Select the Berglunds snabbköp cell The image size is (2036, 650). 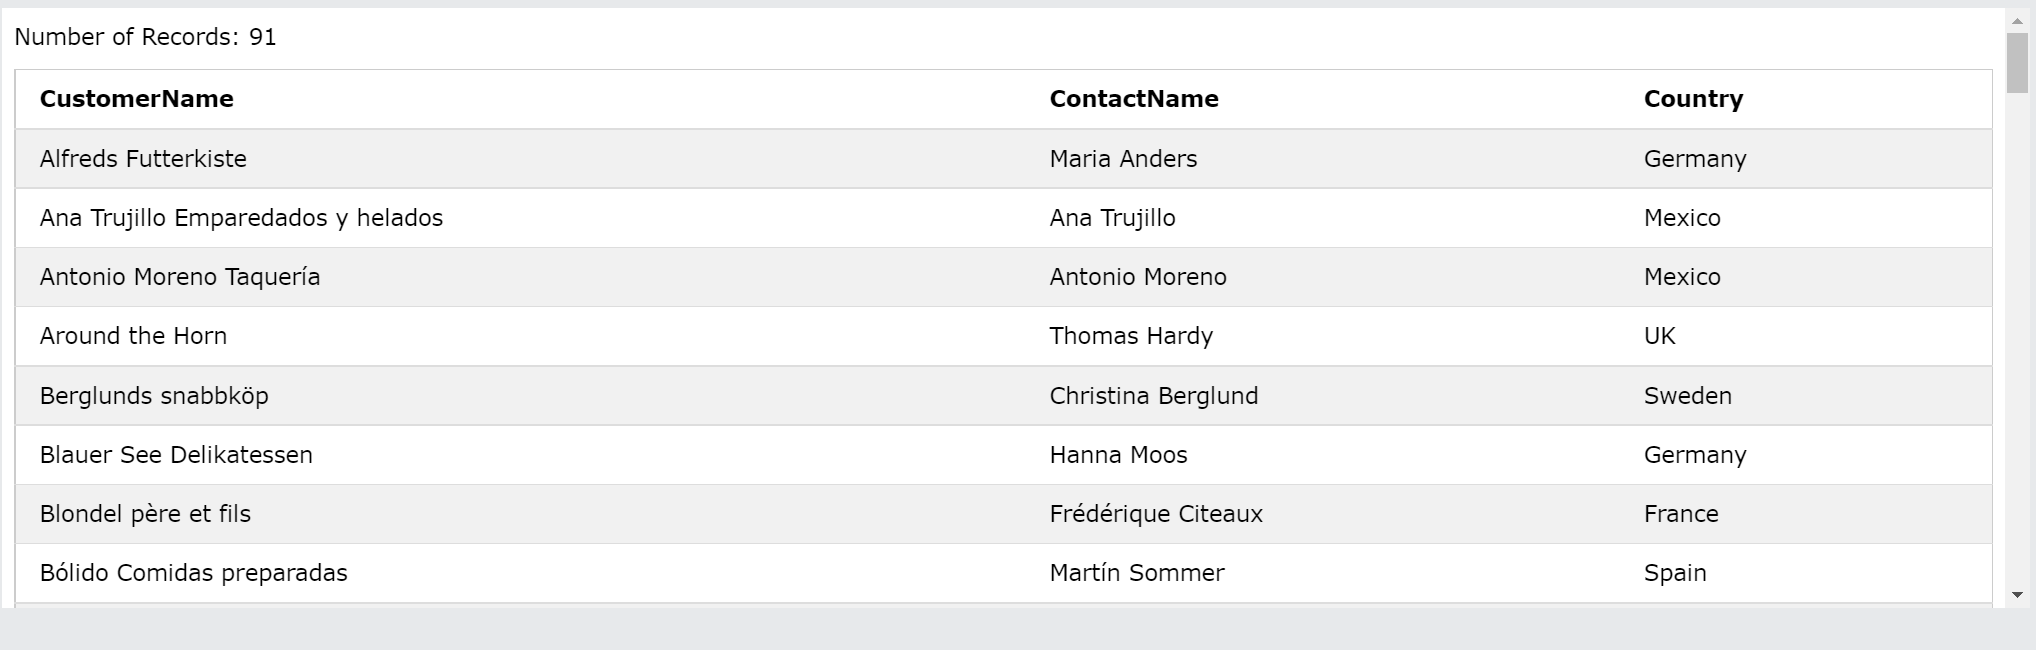click(154, 396)
